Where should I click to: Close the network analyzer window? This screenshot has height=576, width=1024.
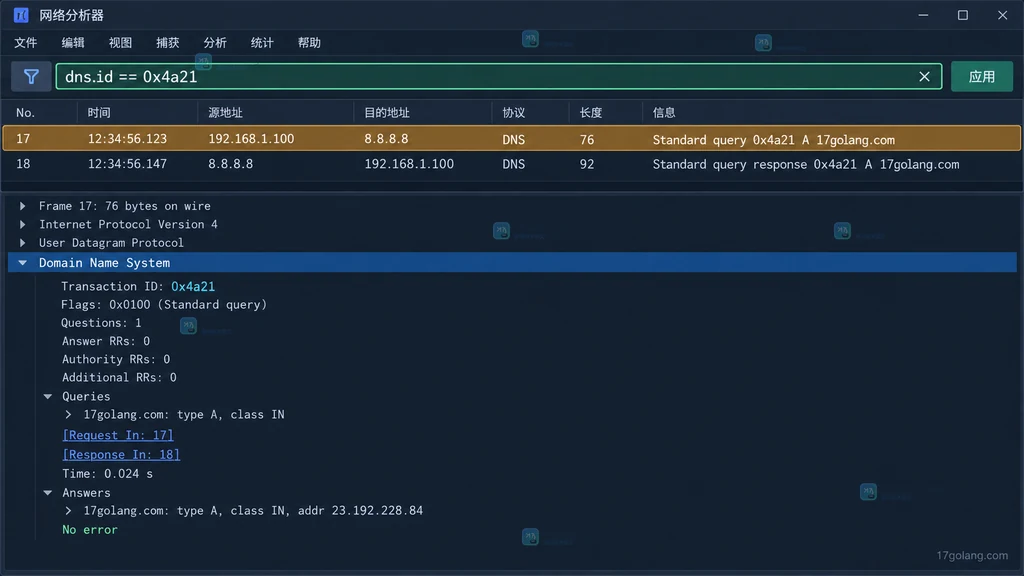click(x=1002, y=15)
